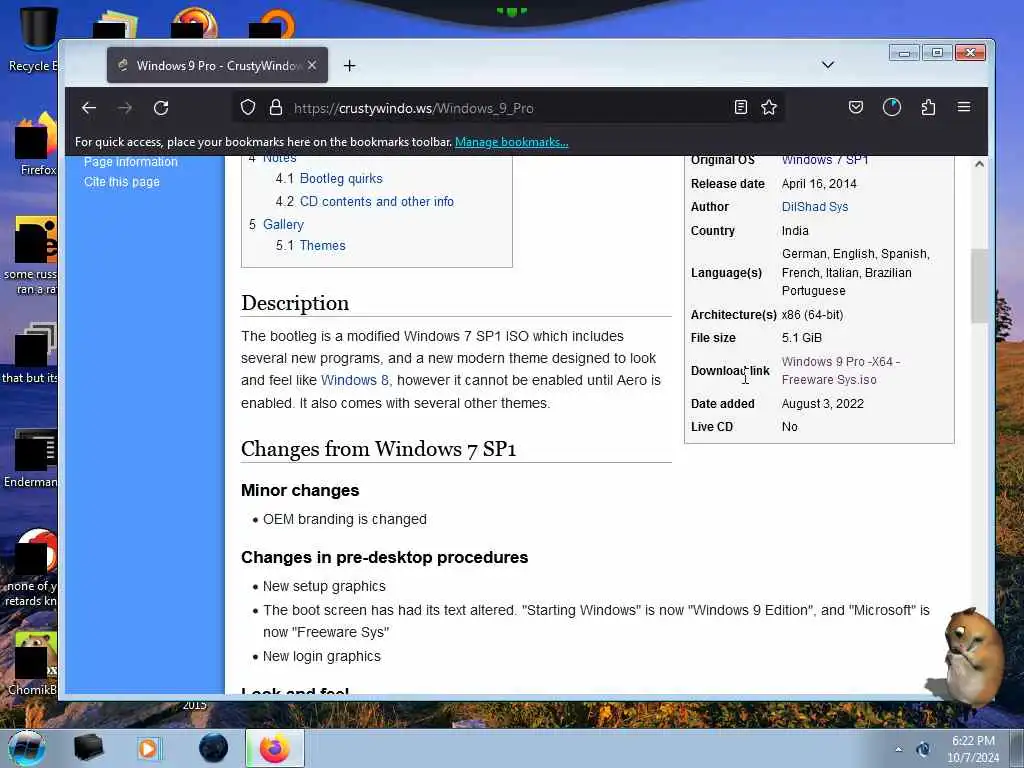
Task: Switch to Firefox on the taskbar
Action: click(275, 748)
